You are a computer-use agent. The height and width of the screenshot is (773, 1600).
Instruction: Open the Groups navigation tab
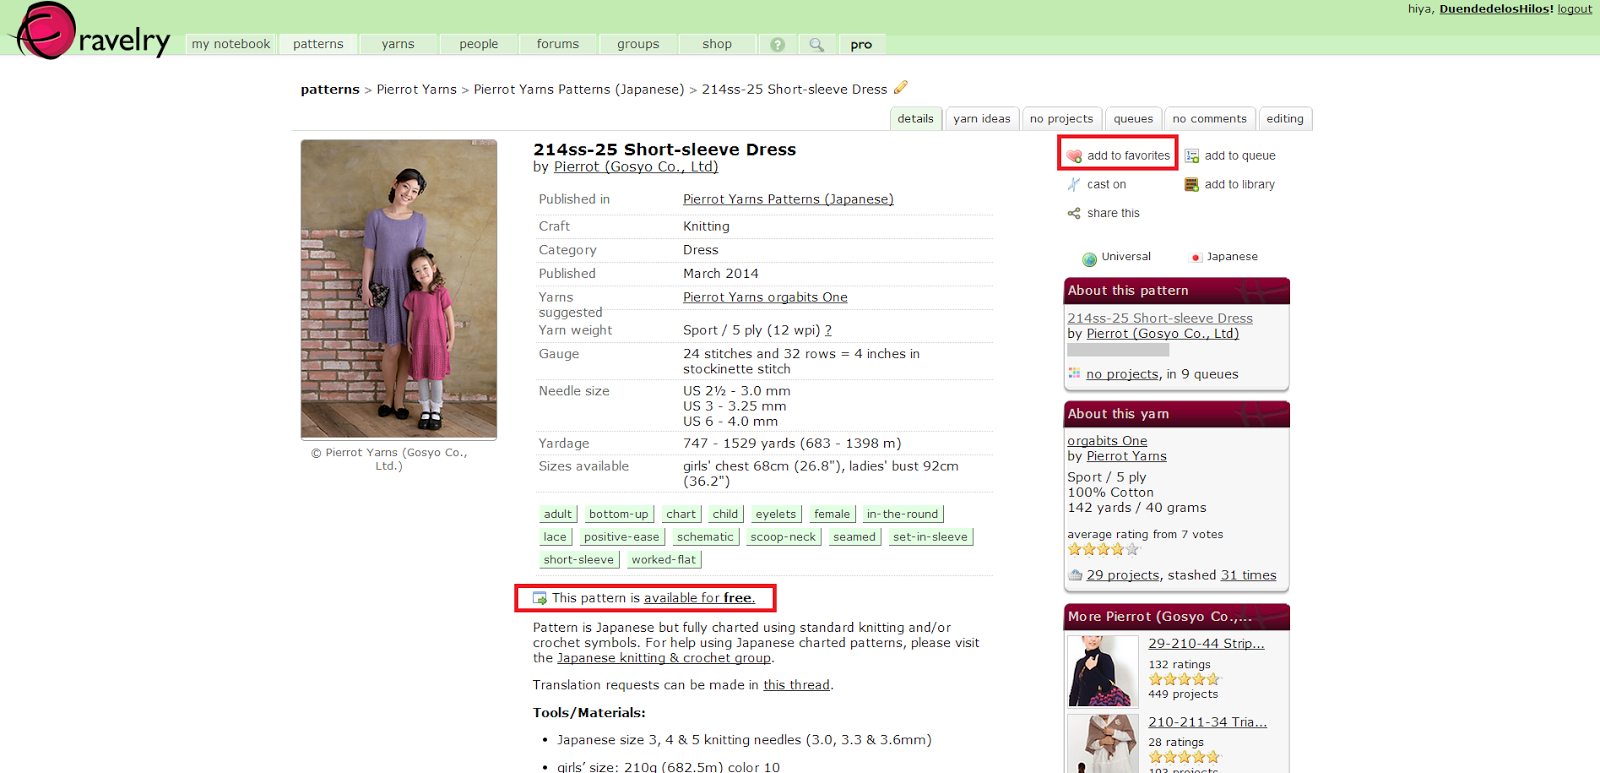(638, 44)
